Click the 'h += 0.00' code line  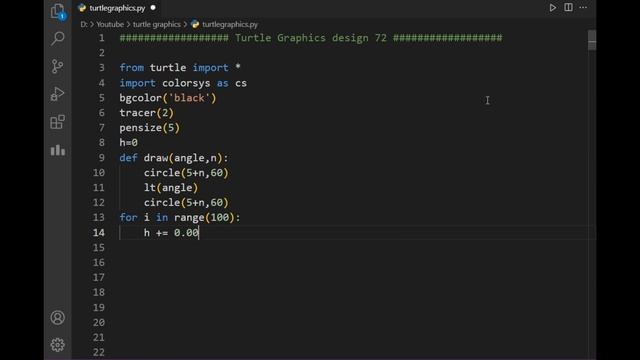pyautogui.click(x=171, y=233)
